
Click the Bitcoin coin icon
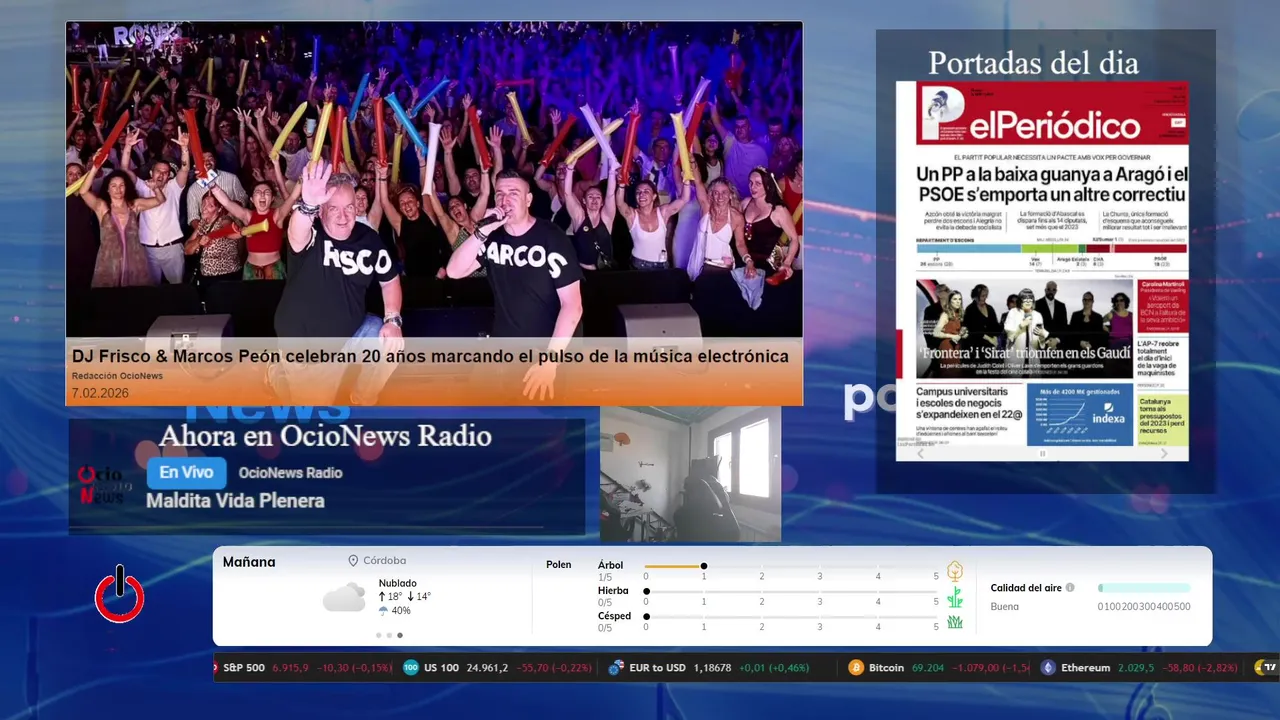856,667
